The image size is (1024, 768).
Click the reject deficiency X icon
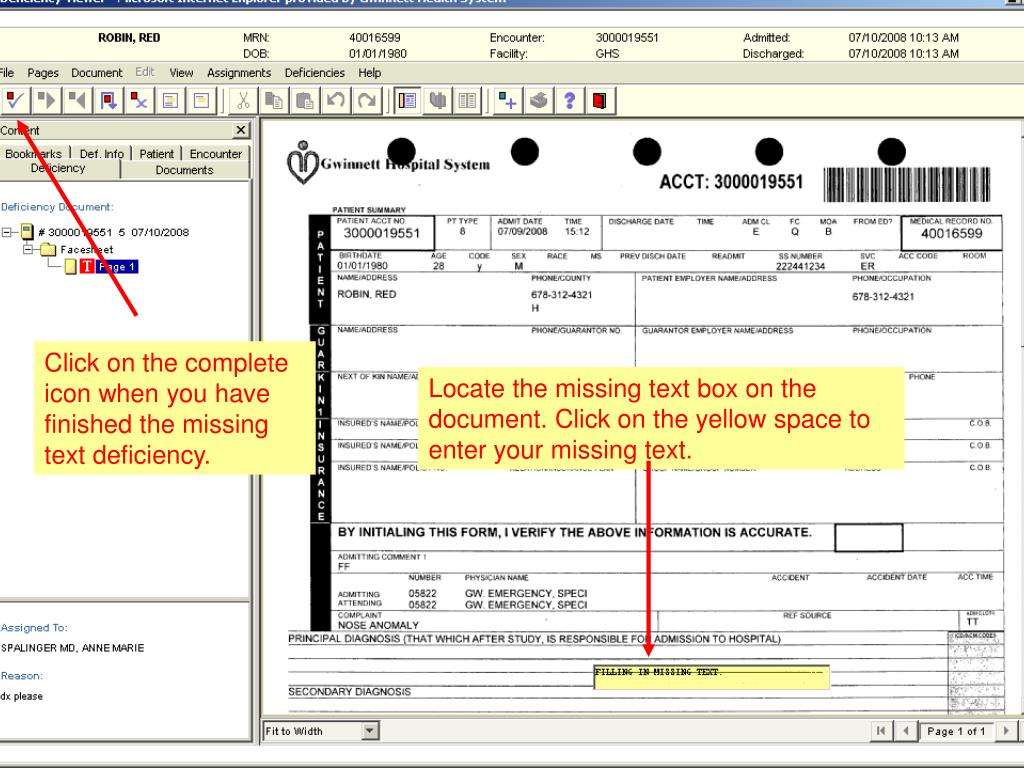(x=138, y=101)
